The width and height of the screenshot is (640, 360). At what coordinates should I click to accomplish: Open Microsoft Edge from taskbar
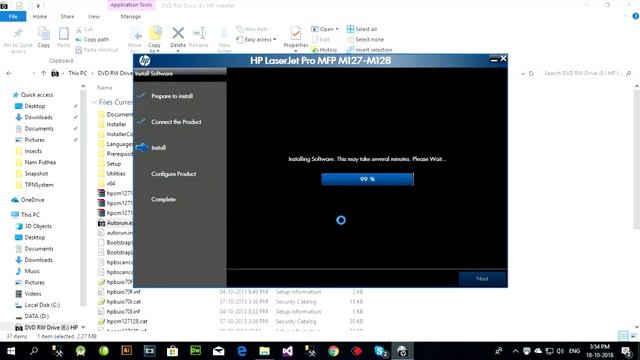pos(242,351)
